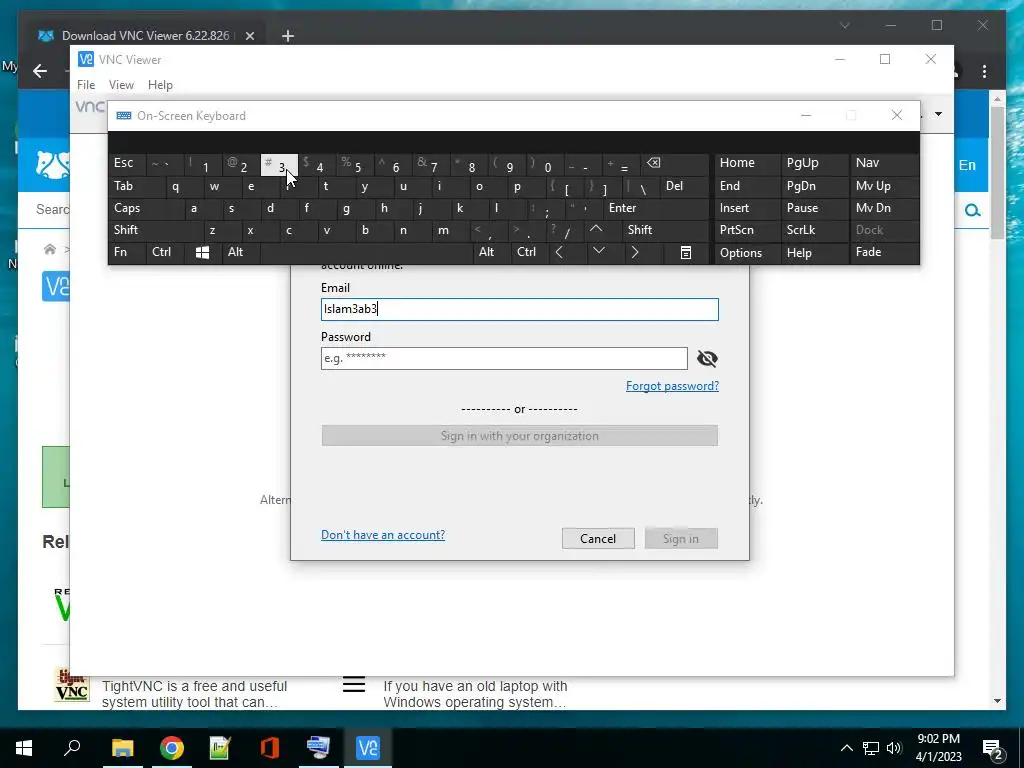This screenshot has width=1024, height=768.
Task: Open the green notepad taskbar app
Action: click(221, 748)
